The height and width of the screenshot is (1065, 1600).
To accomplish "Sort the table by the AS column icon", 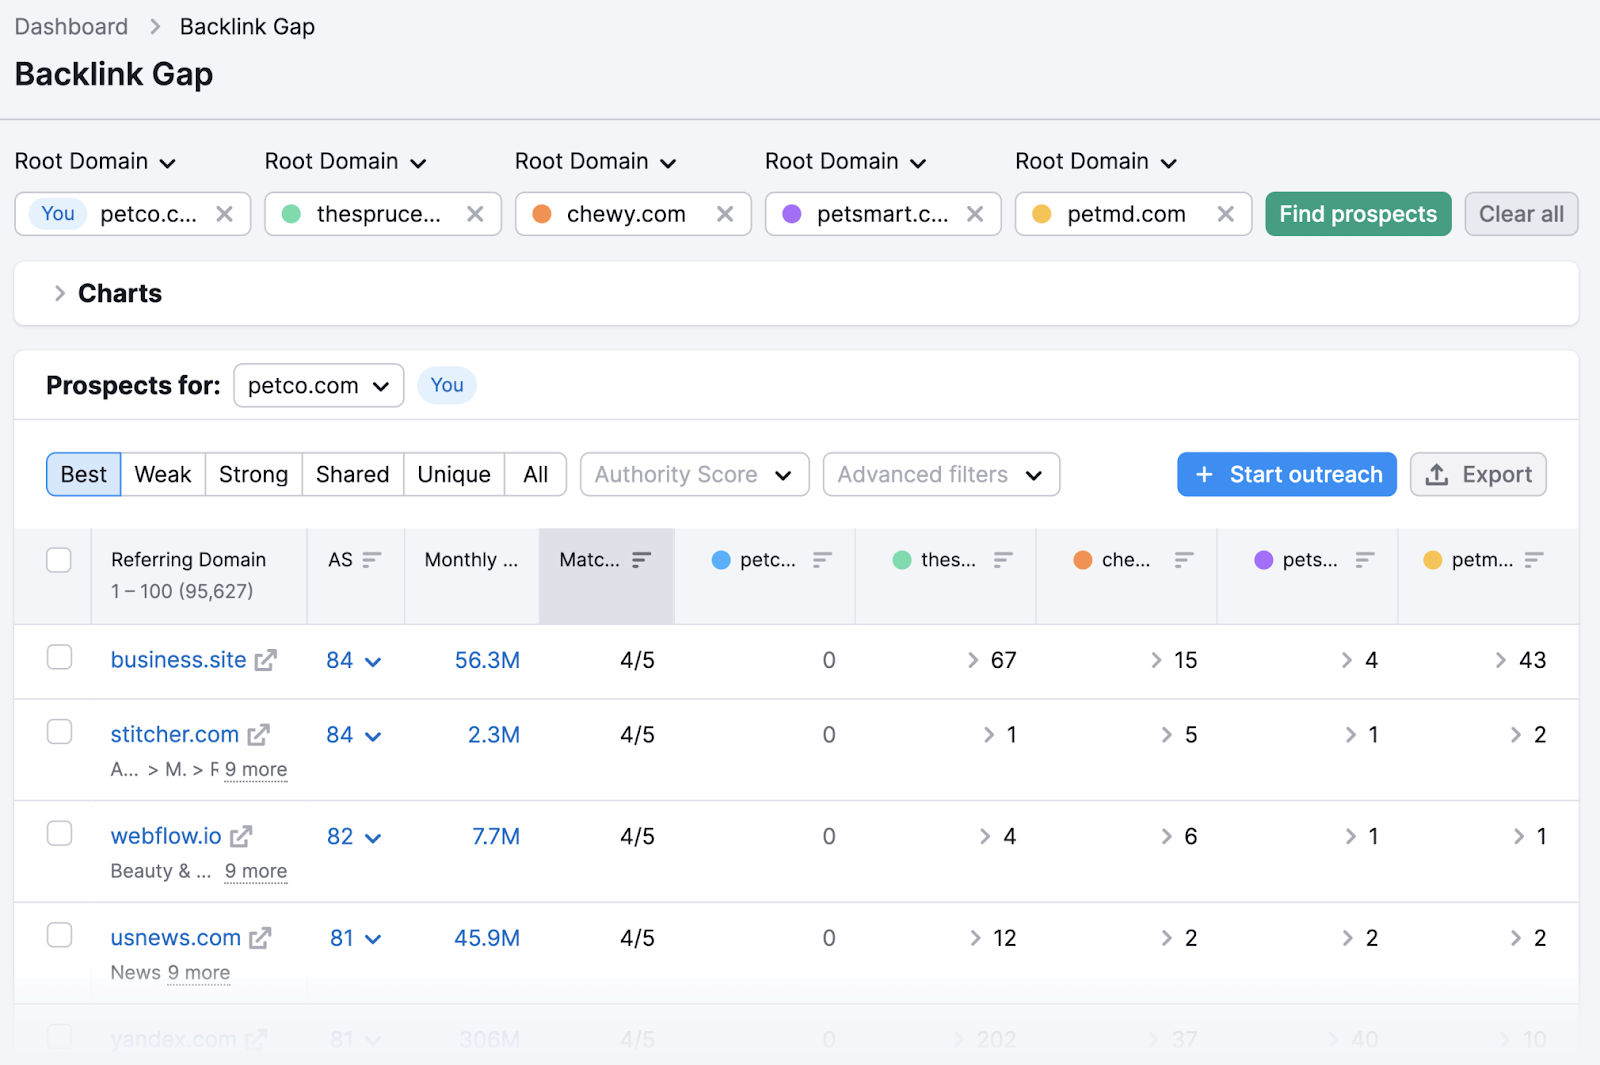I will click(374, 558).
